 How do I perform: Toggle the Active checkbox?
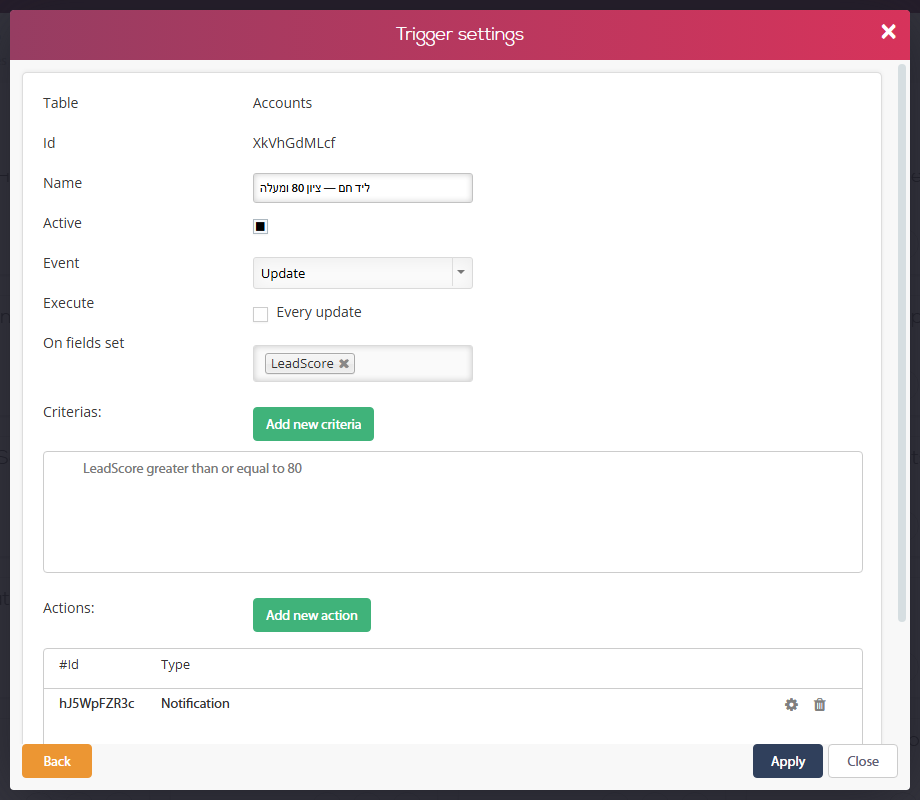[x=261, y=227]
